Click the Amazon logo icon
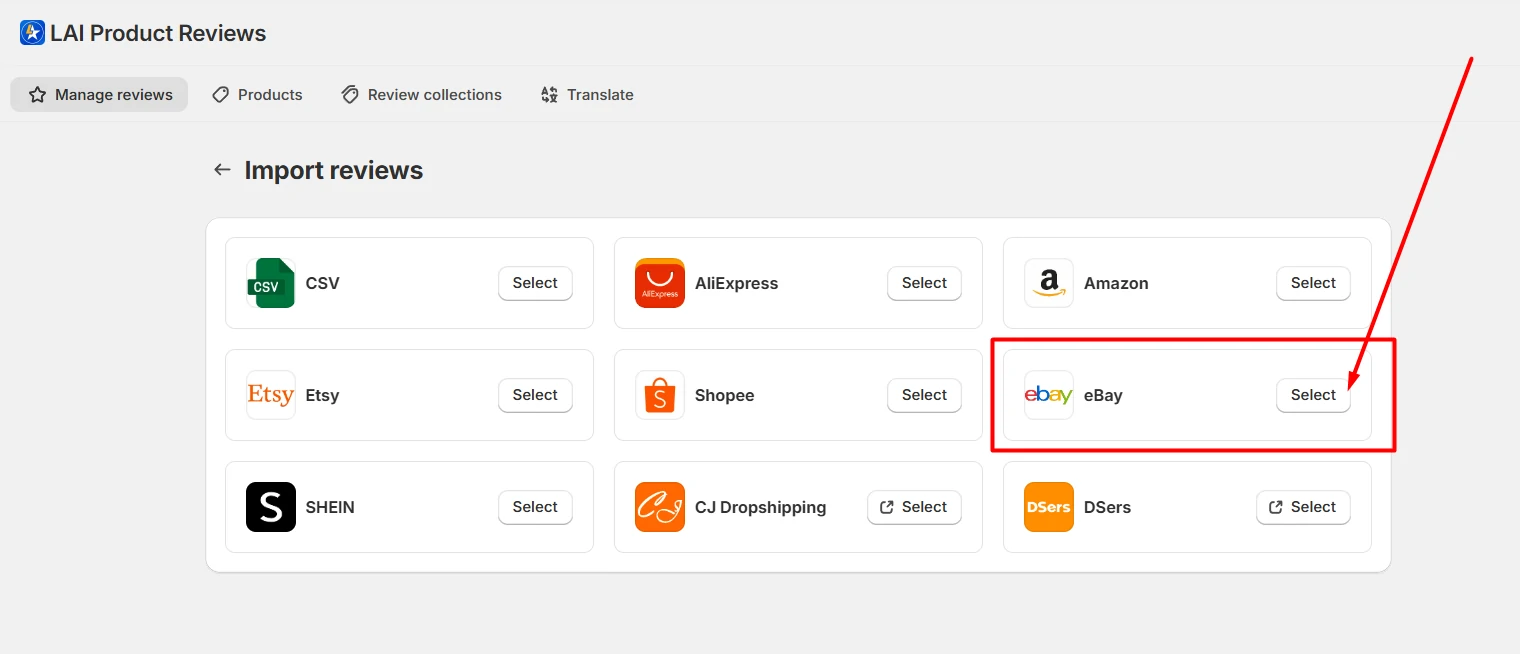 1049,283
